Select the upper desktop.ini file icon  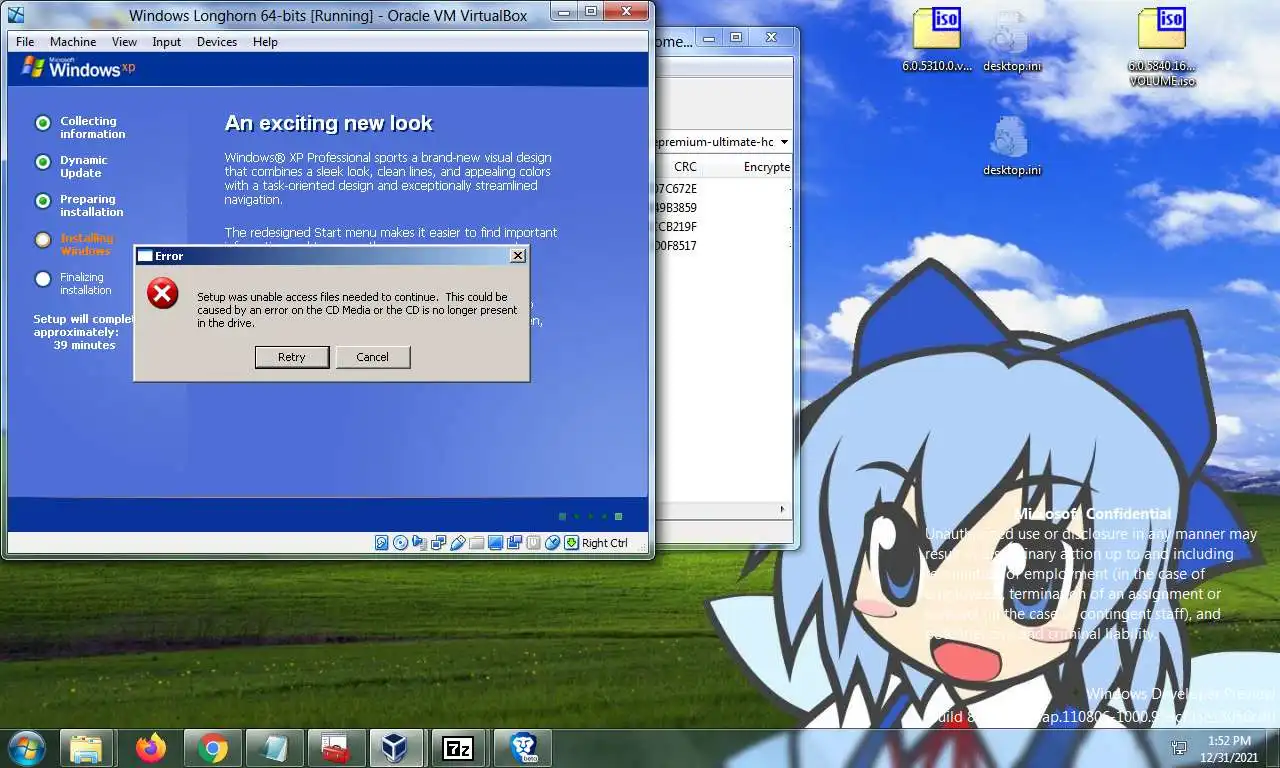(1011, 40)
